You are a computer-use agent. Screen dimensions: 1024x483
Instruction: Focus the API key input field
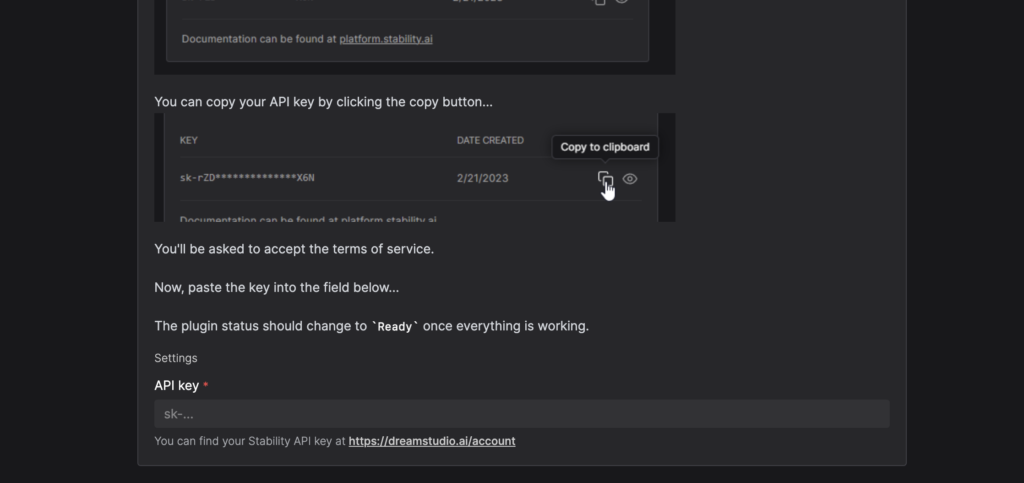tap(522, 414)
